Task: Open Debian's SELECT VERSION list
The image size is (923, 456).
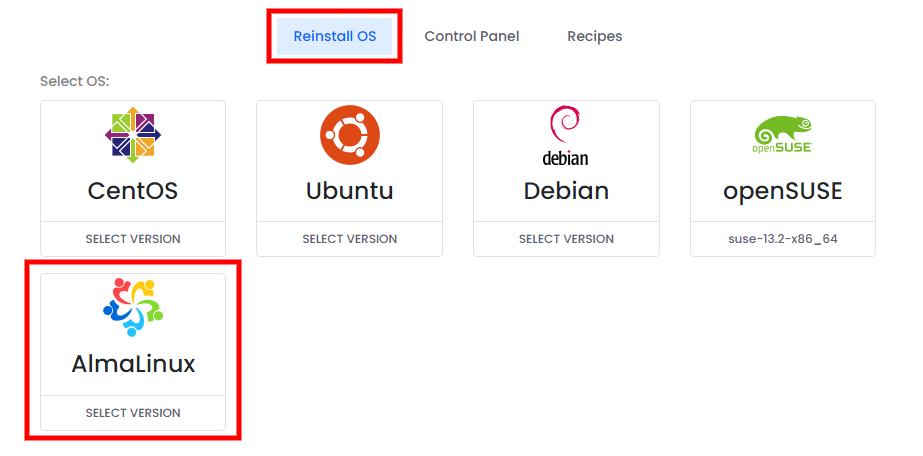Action: (566, 239)
